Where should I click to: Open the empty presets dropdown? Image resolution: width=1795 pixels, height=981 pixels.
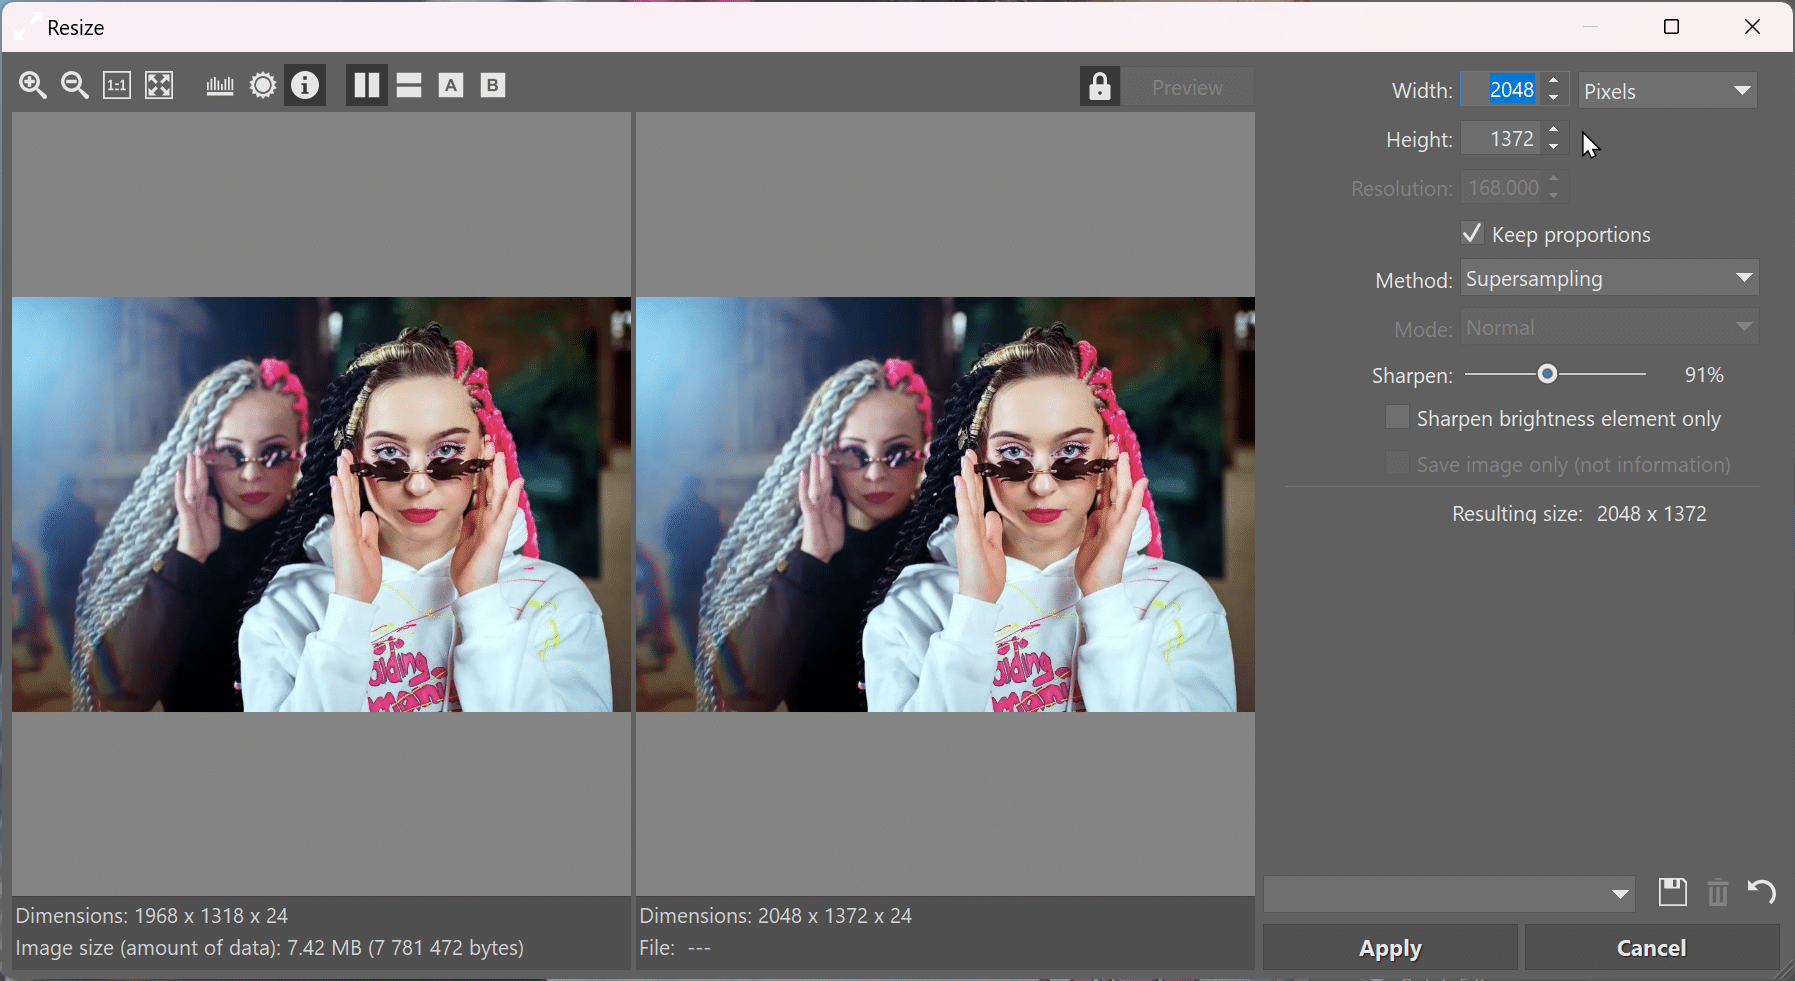pos(1448,894)
